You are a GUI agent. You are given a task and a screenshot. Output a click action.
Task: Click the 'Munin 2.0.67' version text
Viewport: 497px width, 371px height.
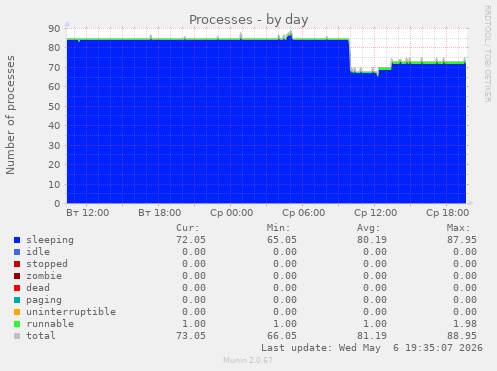coord(248,360)
